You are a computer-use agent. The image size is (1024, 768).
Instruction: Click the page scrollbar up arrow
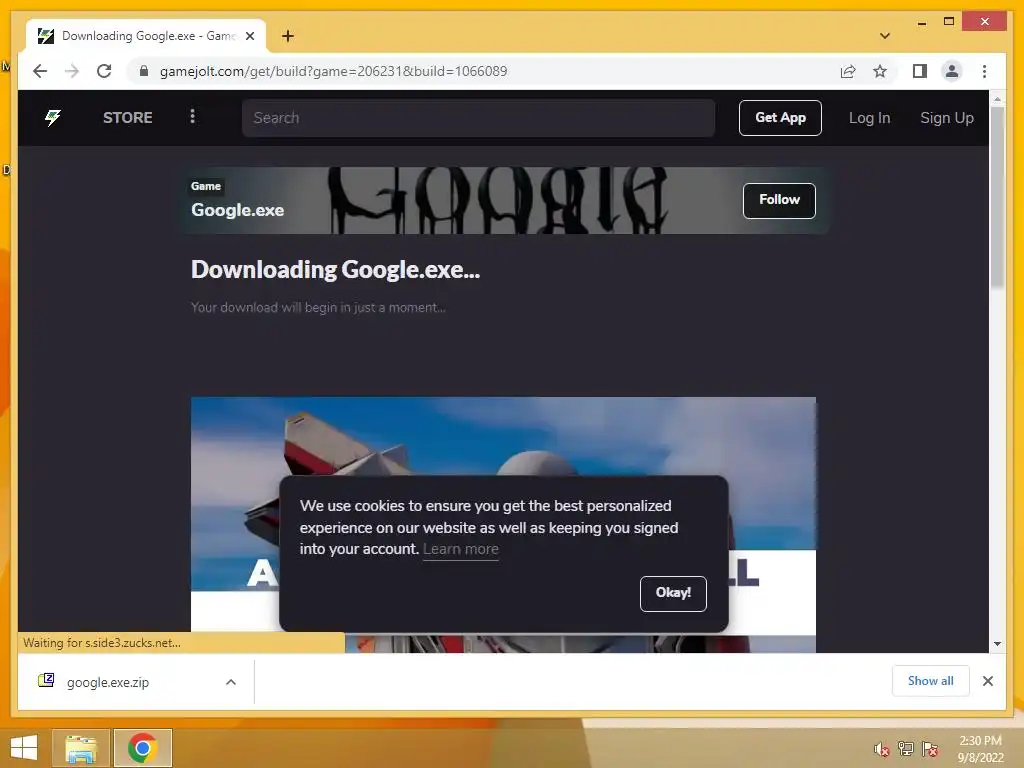997,99
